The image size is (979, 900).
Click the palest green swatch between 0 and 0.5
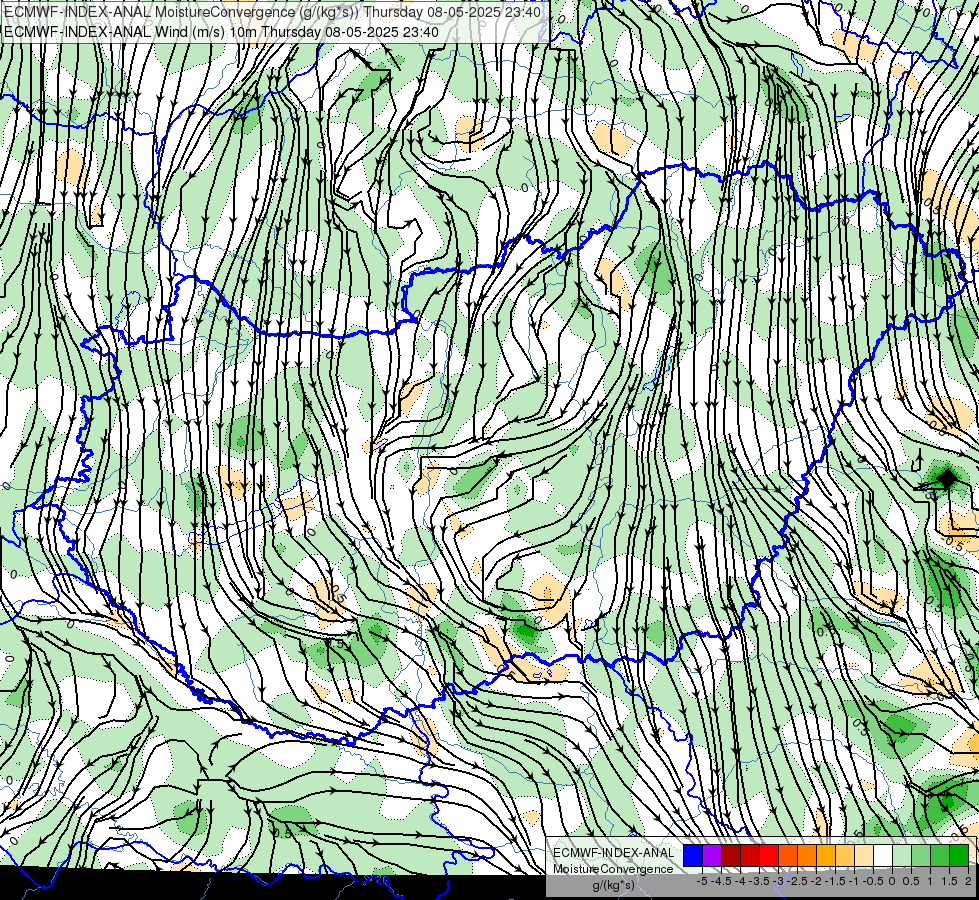coord(902,855)
